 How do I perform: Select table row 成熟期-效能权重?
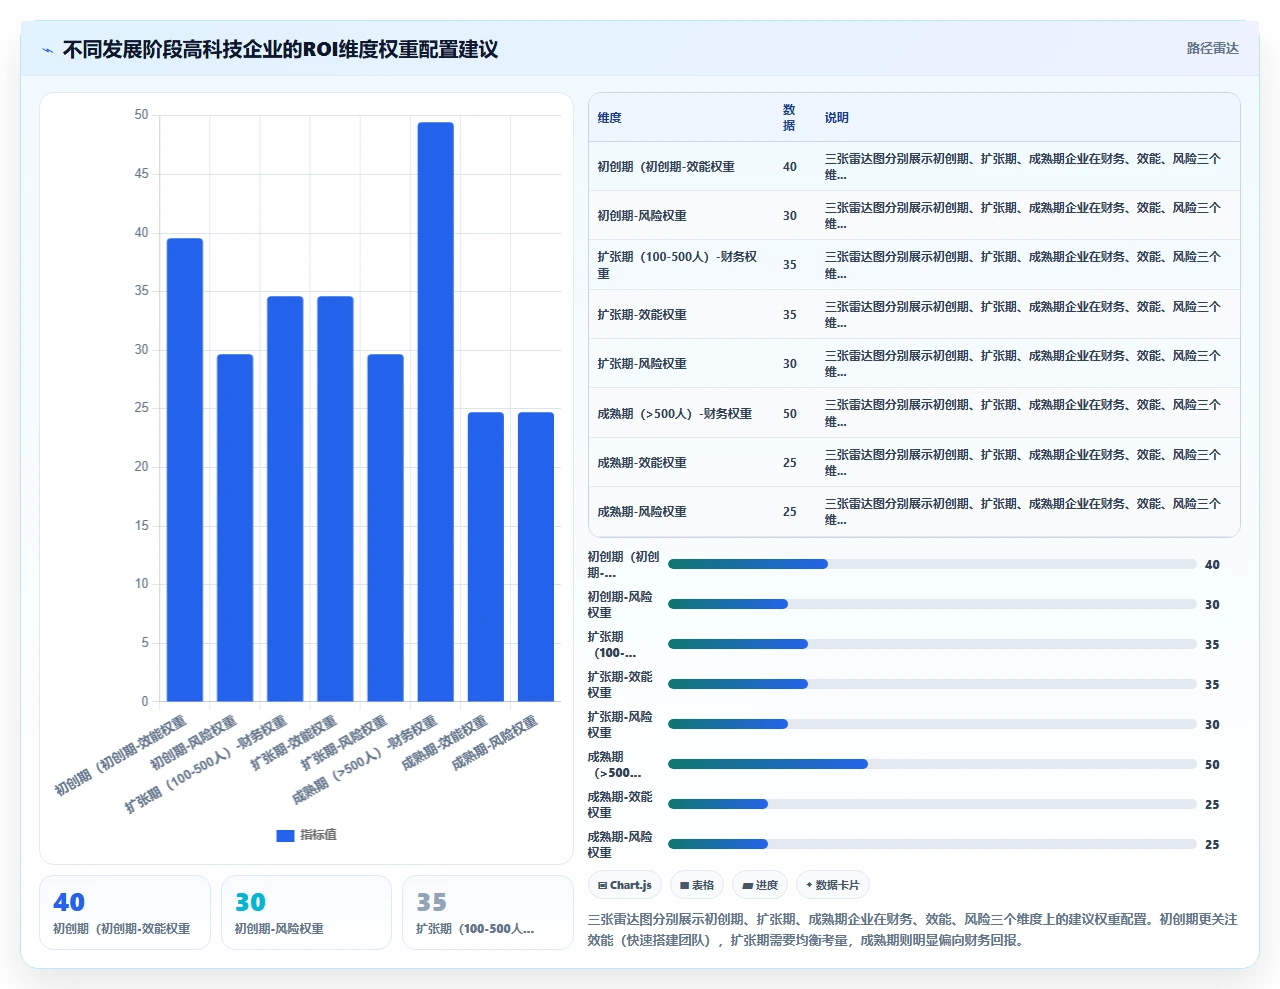[x=914, y=462]
